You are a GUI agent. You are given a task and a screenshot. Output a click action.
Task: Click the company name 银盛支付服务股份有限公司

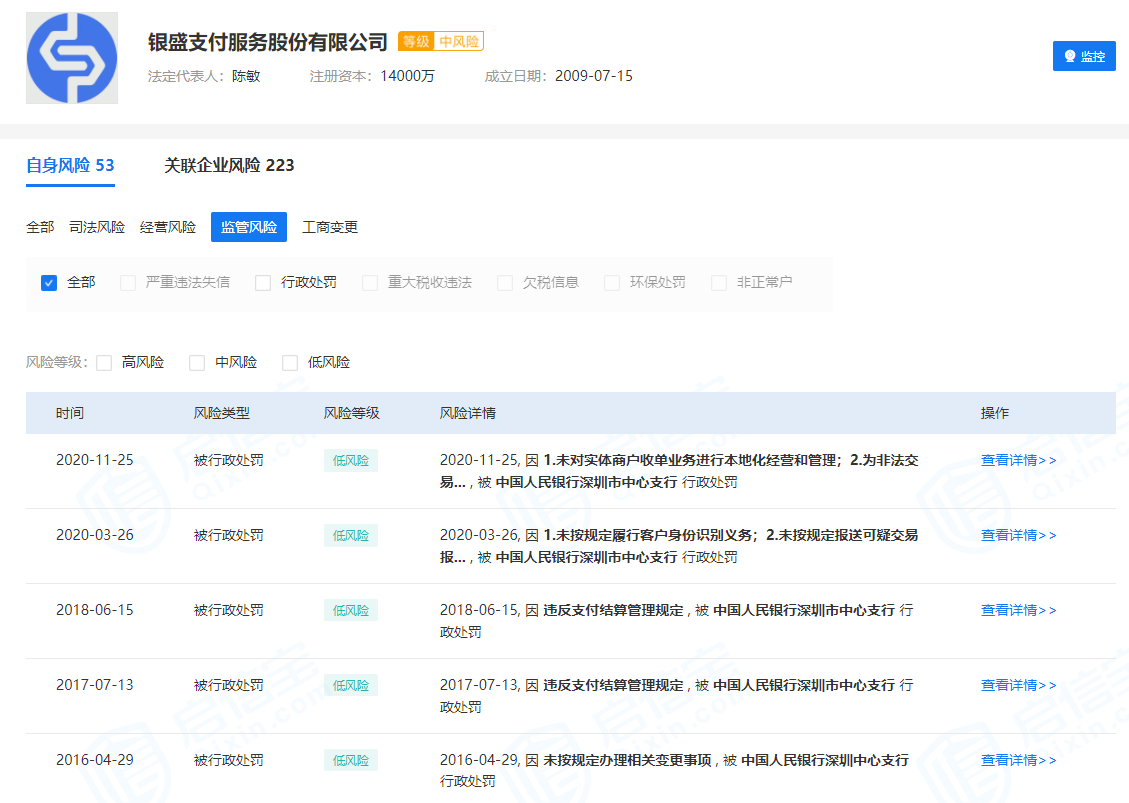[x=268, y=42]
